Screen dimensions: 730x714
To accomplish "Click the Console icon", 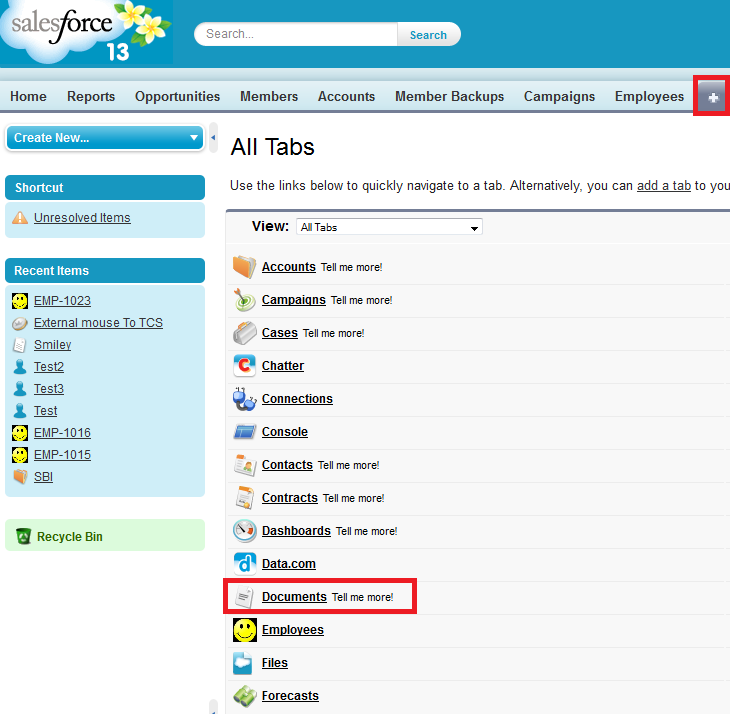I will [x=244, y=432].
